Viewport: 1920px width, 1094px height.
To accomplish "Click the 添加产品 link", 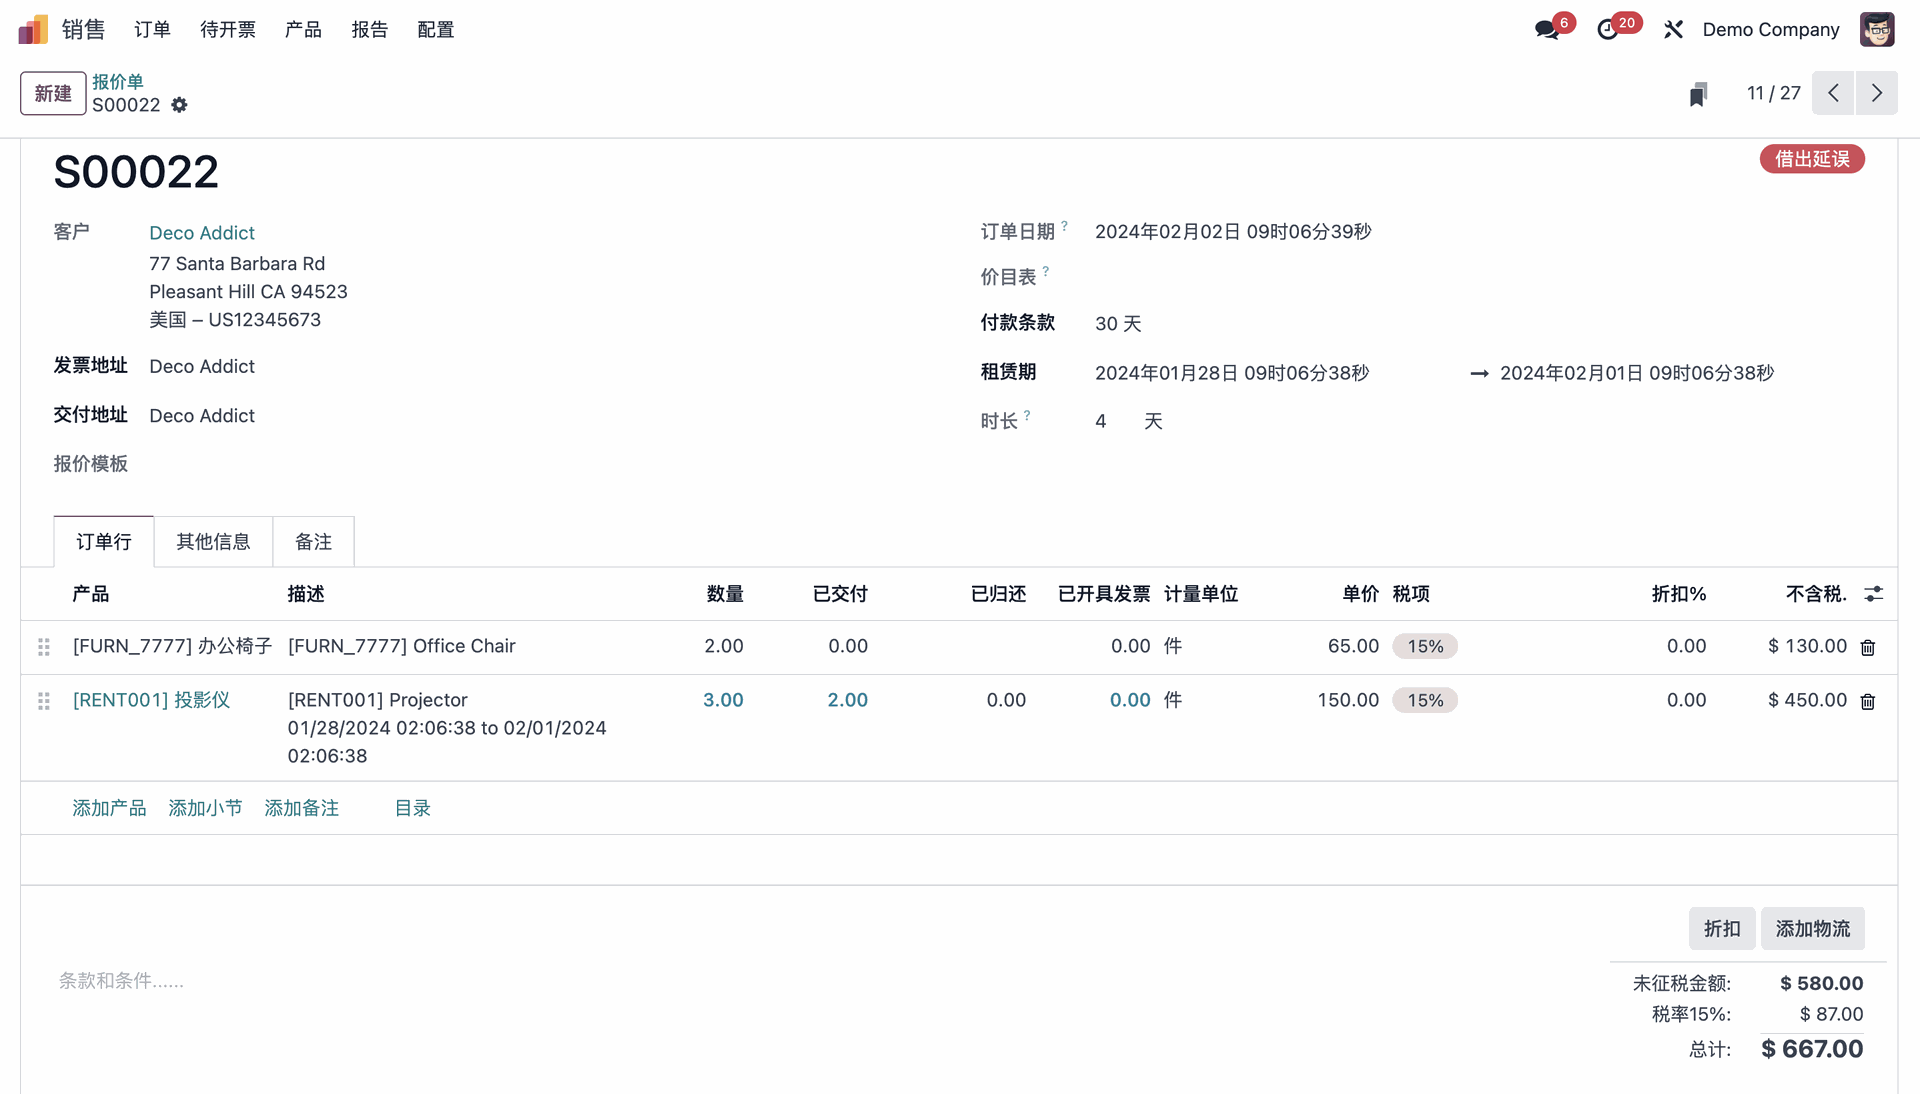I will 109,808.
